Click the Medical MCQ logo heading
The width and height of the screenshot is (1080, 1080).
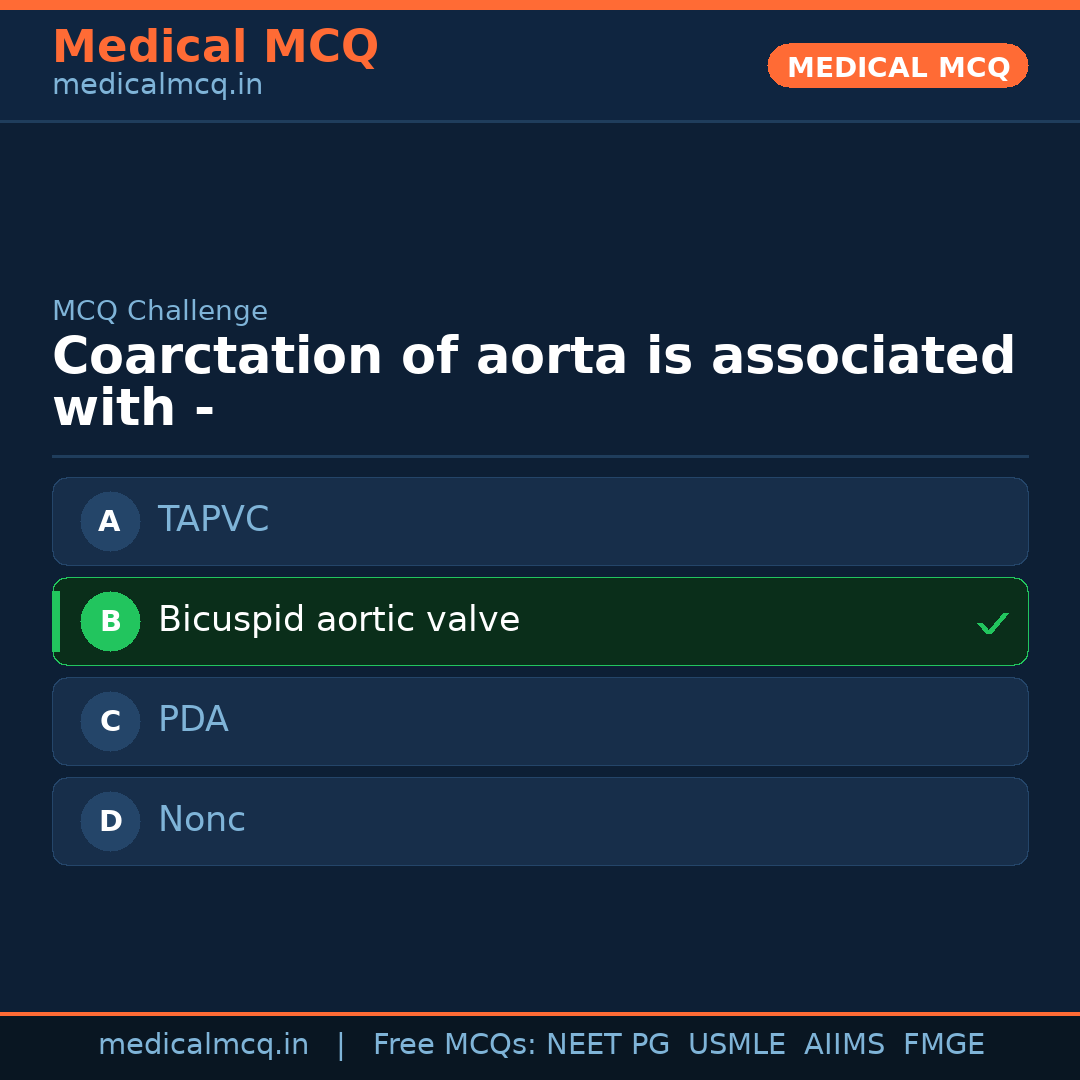215,46
